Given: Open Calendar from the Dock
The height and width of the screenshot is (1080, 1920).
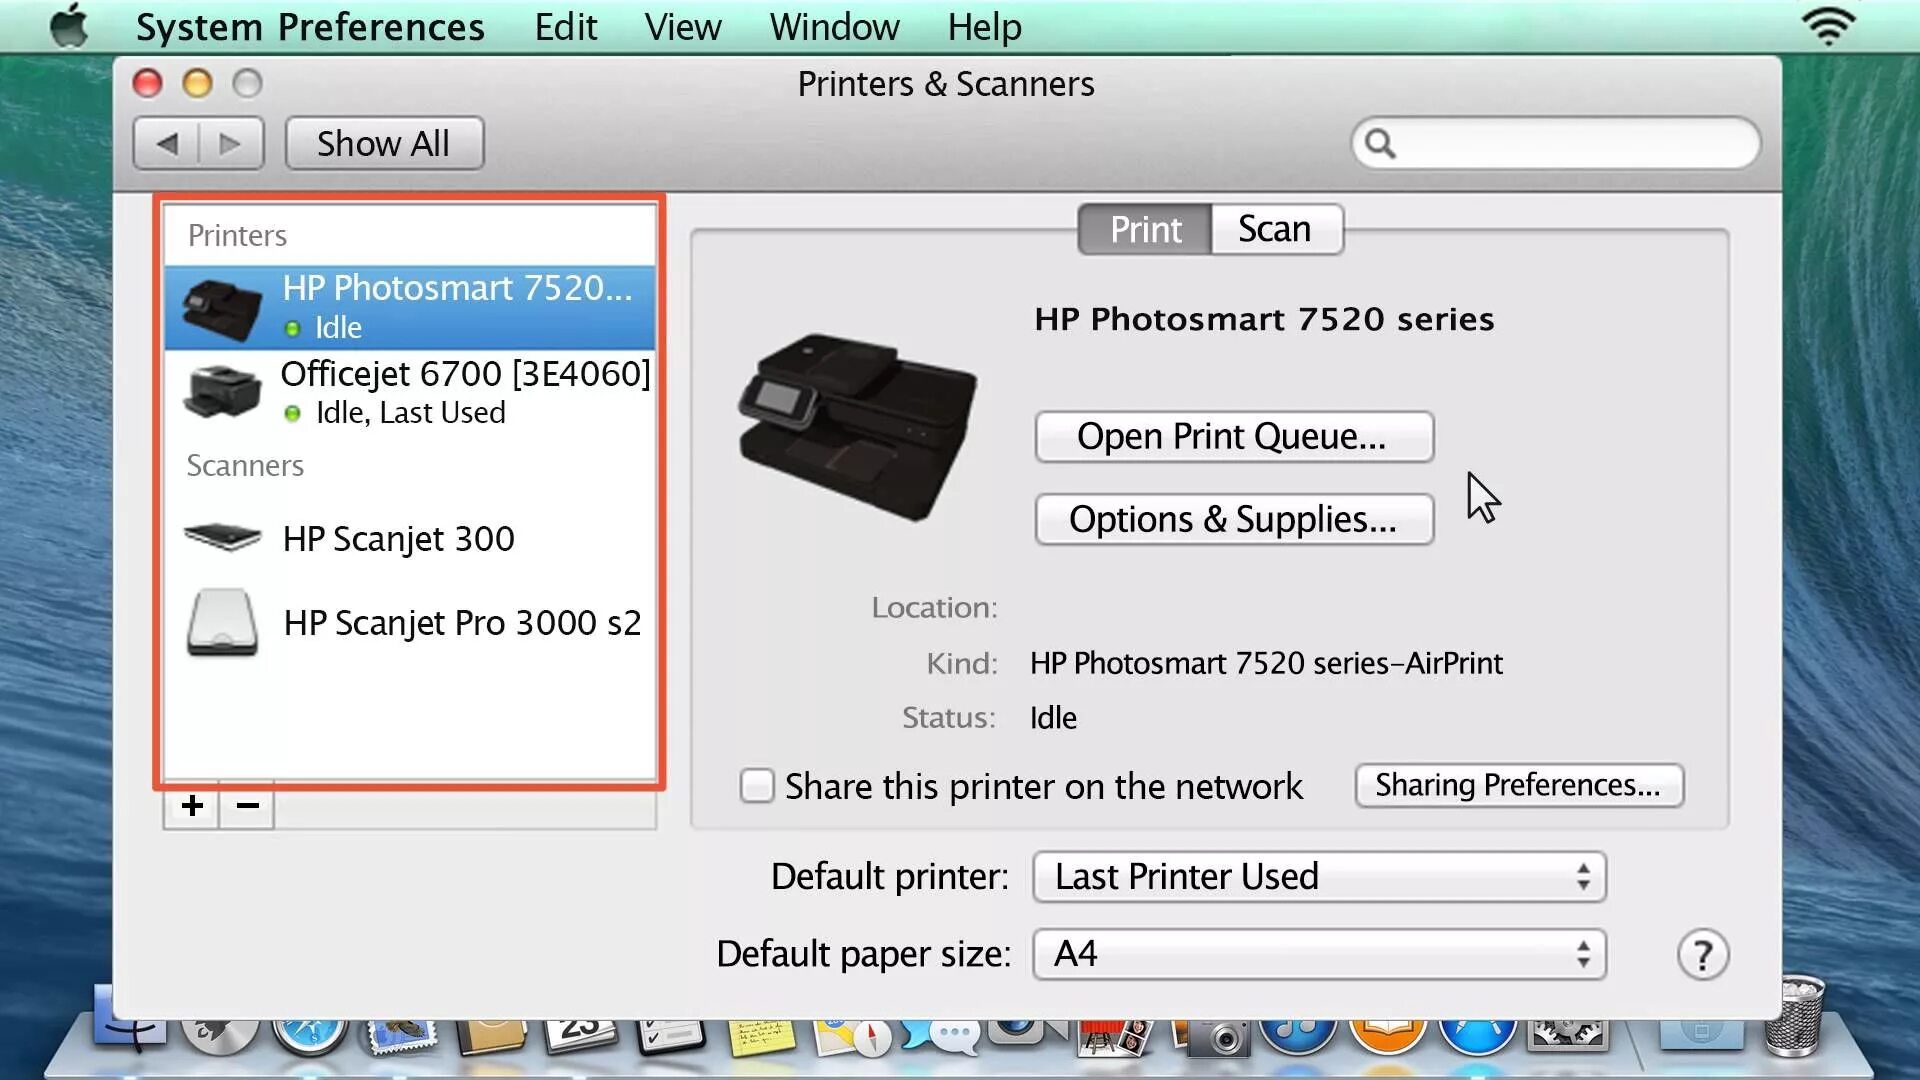Looking at the screenshot, I should tap(581, 1036).
